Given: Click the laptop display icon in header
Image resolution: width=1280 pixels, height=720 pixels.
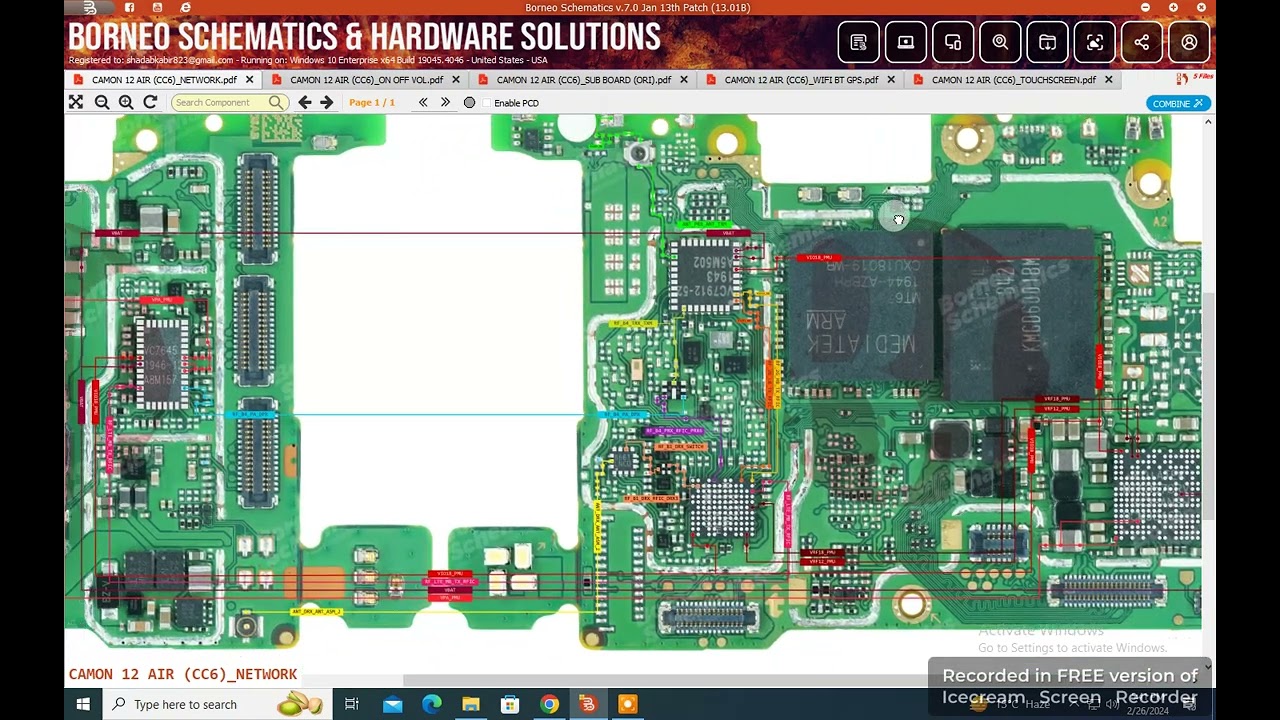Looking at the screenshot, I should 906,43.
